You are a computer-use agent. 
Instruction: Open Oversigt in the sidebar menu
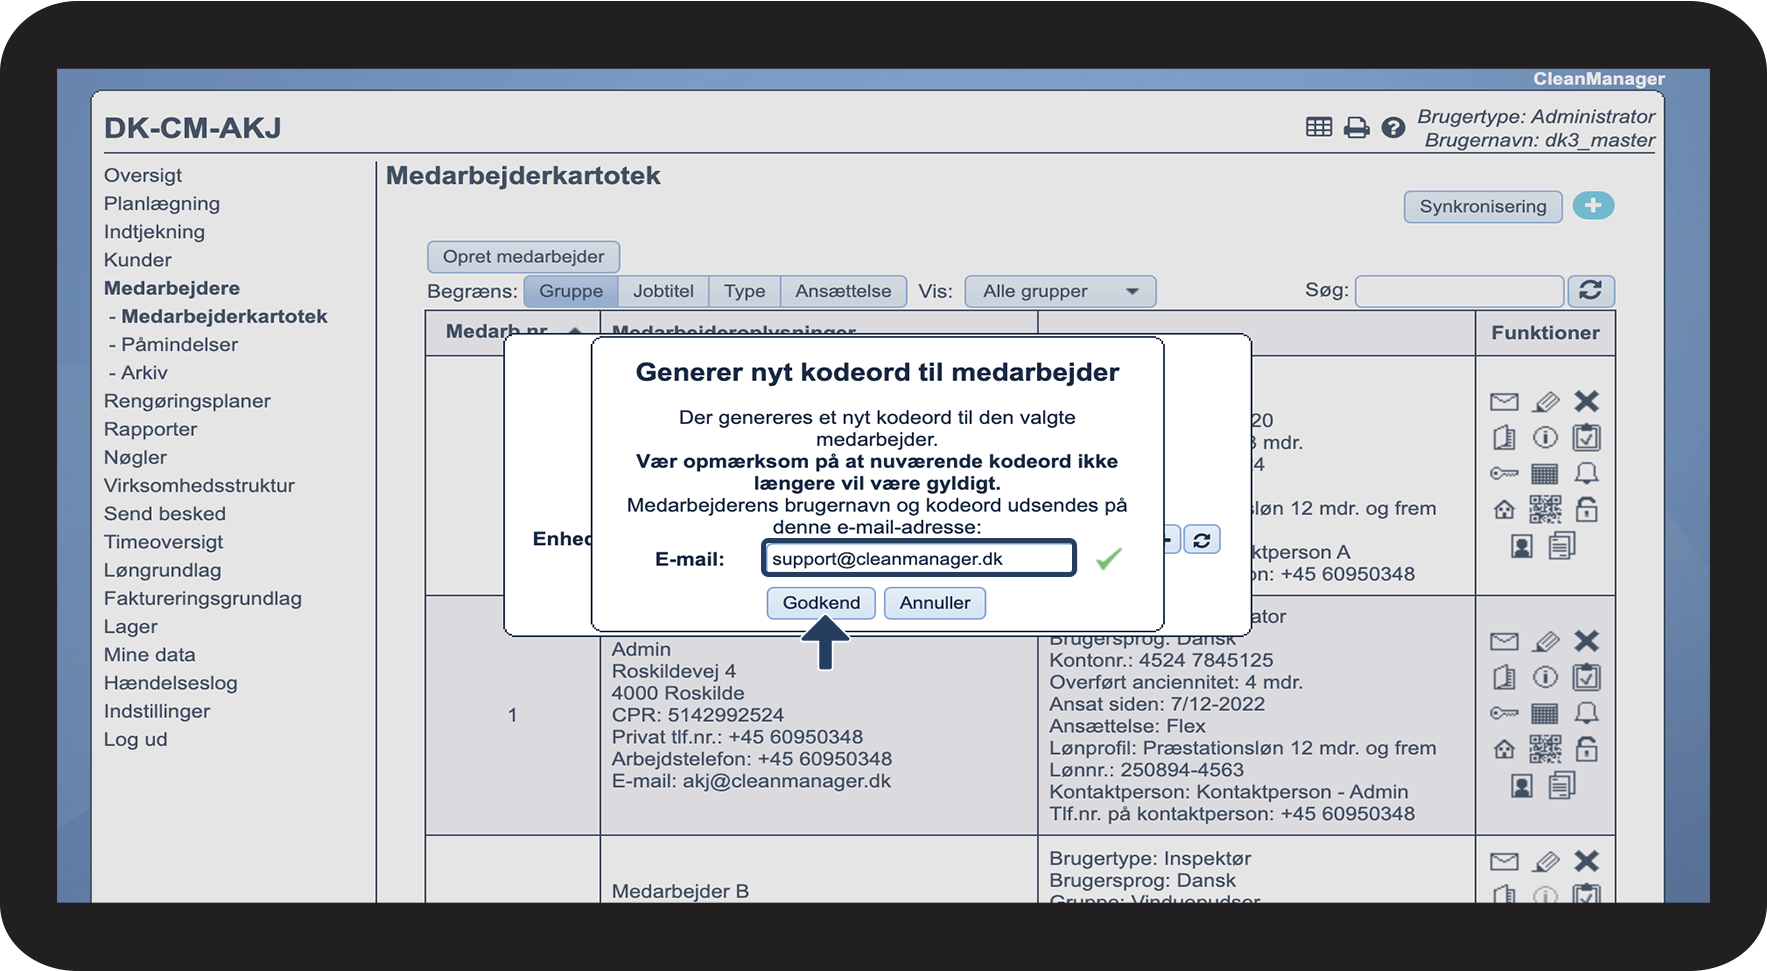point(143,175)
